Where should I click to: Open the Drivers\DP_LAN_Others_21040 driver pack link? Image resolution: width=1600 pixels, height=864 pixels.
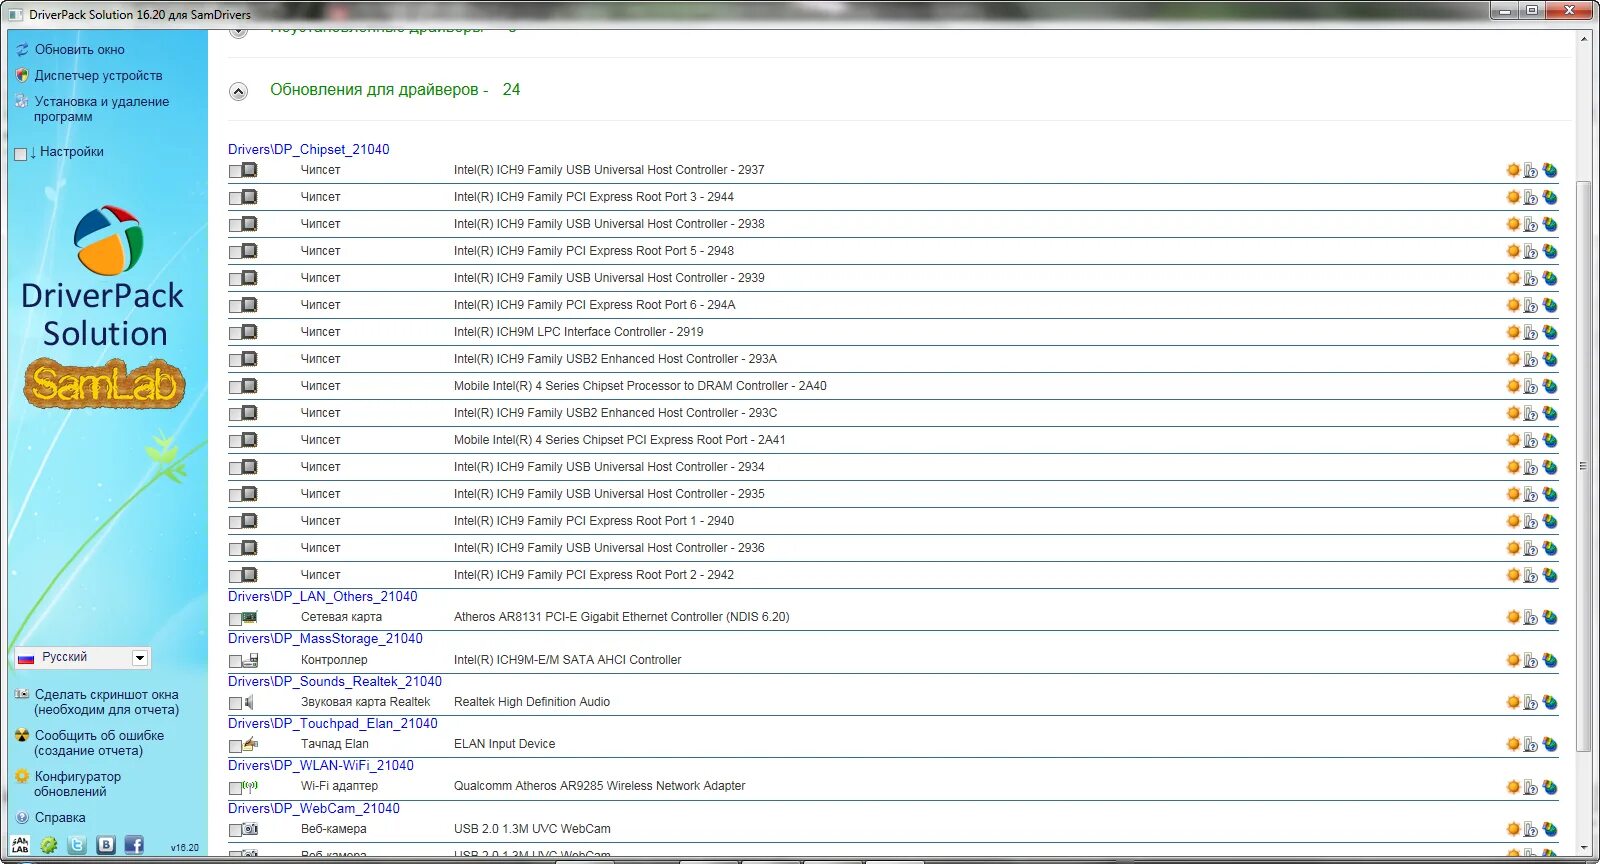(x=323, y=596)
